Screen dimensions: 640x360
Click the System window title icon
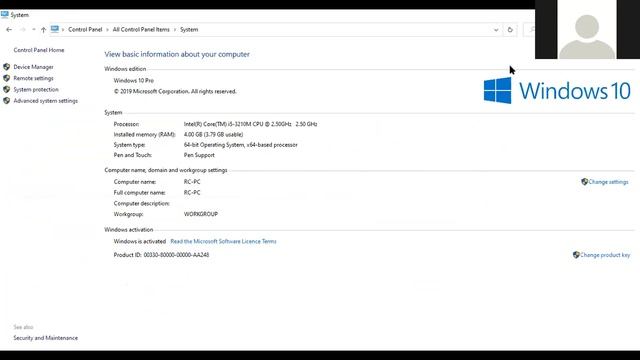pyautogui.click(x=4, y=15)
